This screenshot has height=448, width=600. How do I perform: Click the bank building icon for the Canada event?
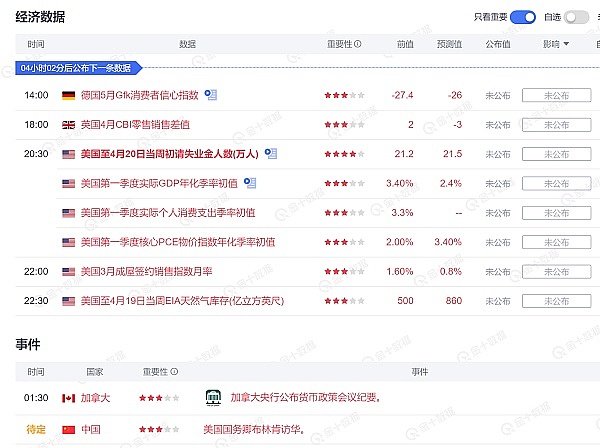coord(212,397)
